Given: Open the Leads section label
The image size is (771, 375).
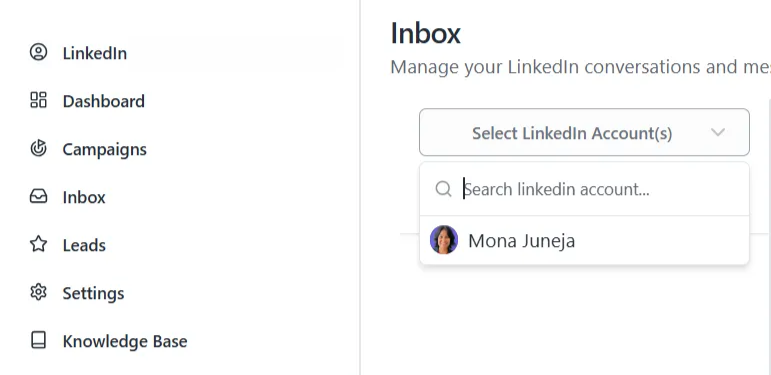Looking at the screenshot, I should tap(84, 245).
